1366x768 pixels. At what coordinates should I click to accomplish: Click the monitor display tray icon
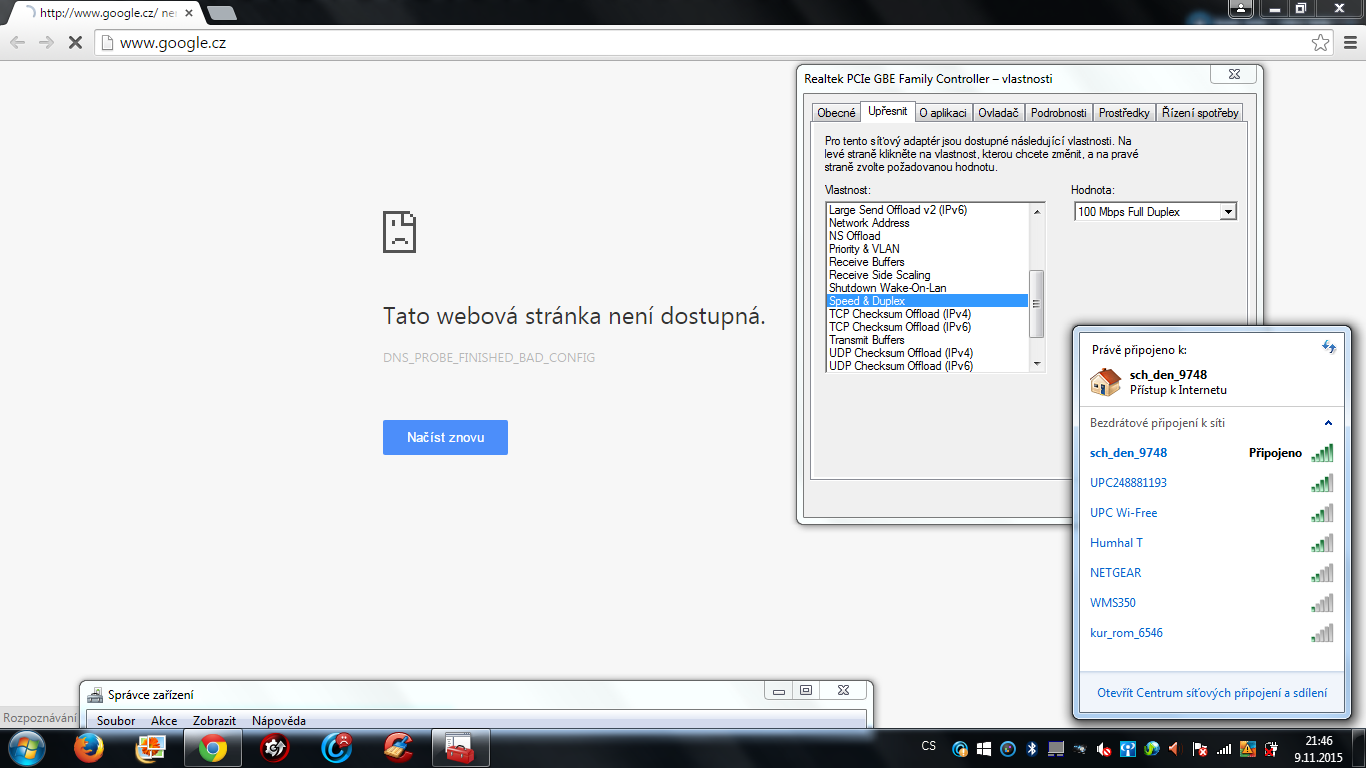1056,748
